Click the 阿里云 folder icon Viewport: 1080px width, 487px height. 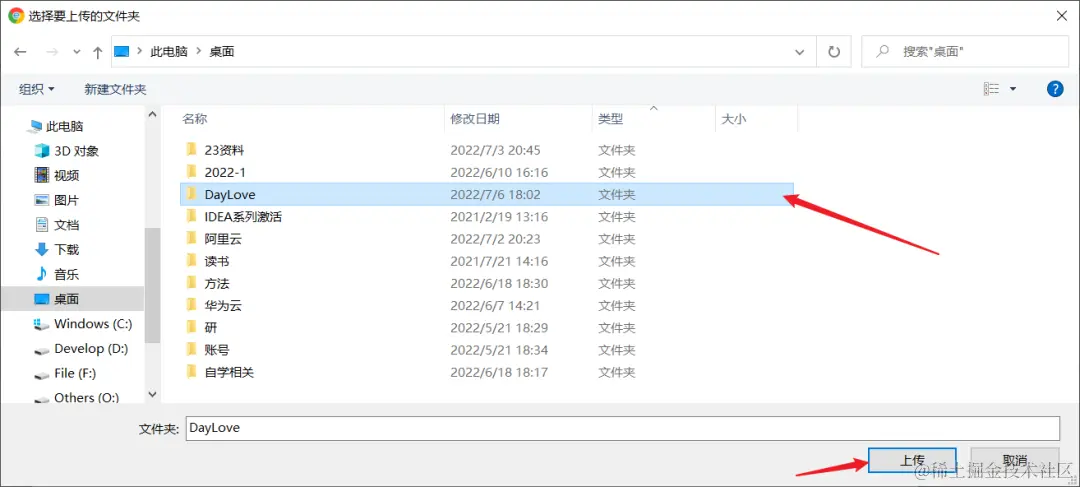[191, 238]
